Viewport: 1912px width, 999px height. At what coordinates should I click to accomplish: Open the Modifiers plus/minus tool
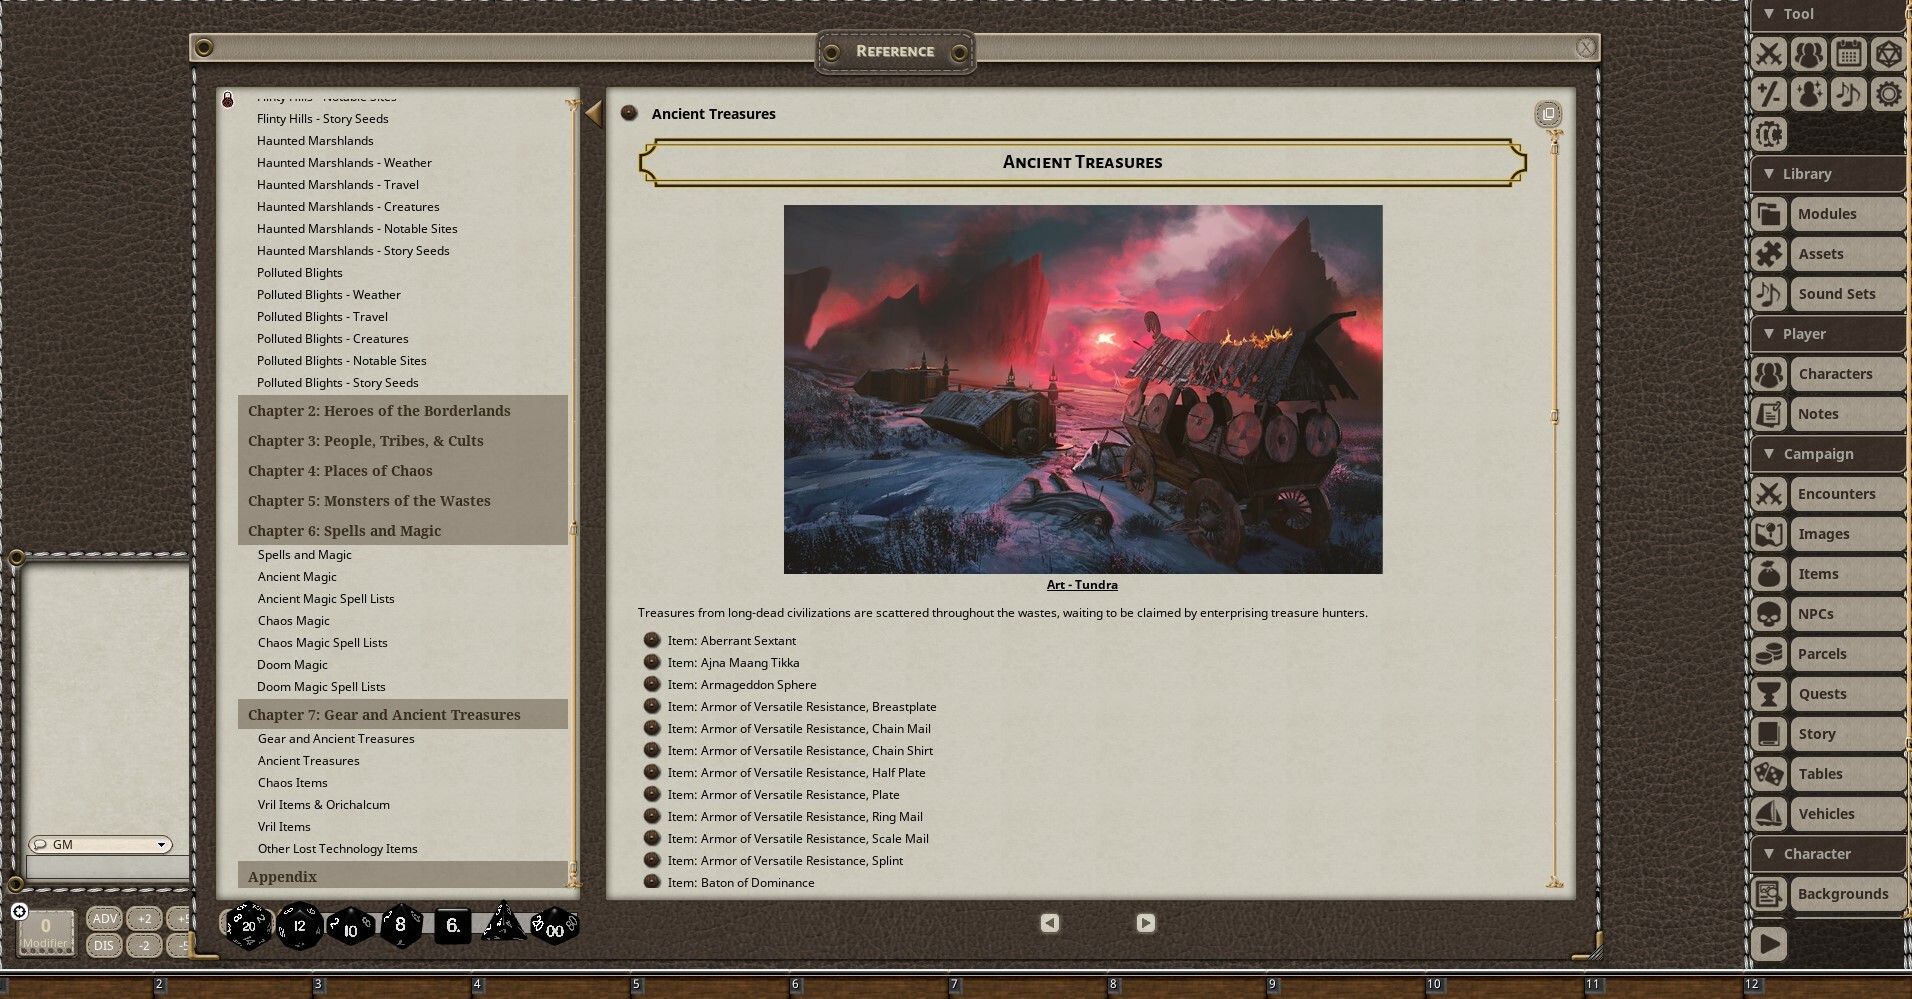tap(1768, 94)
